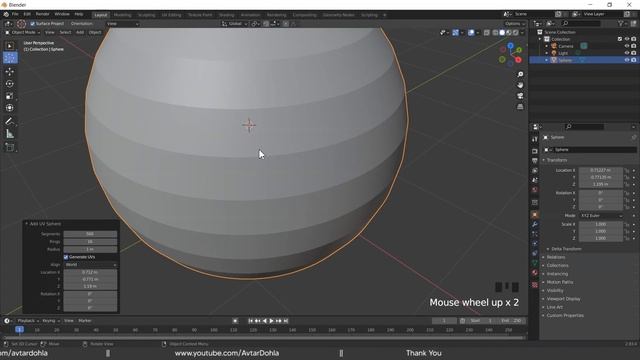The image size is (640, 360).
Task: Click the play animation button
Action: [x=271, y=321]
